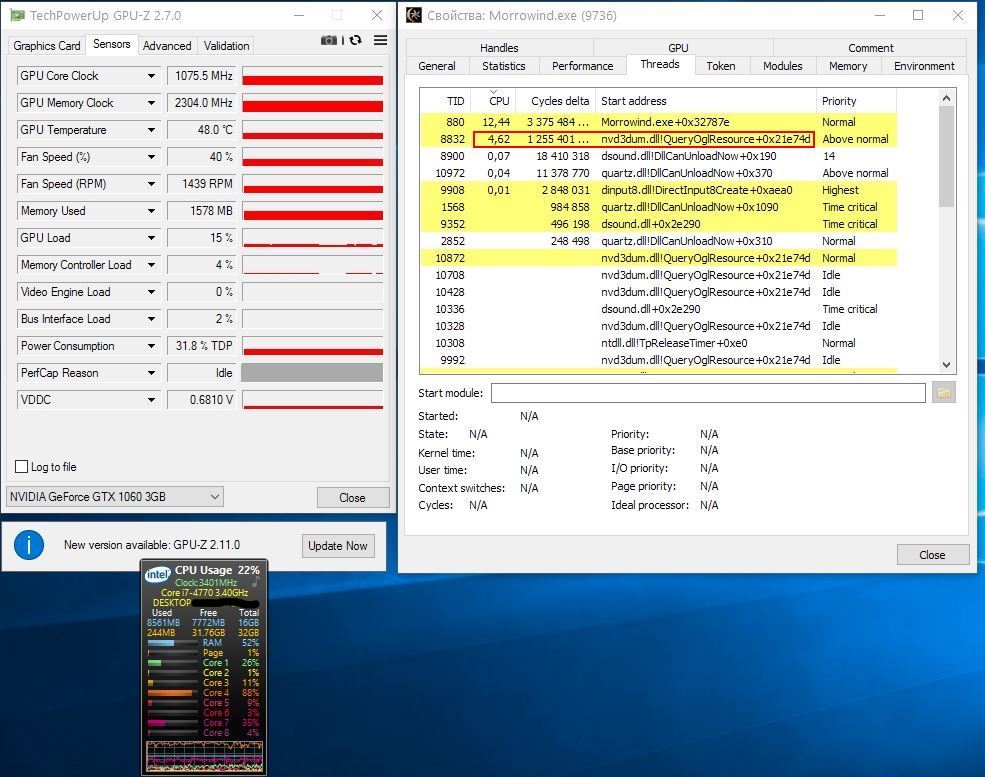Switch to the Graphics Card tab
The width and height of the screenshot is (985, 777).
pyautogui.click(x=46, y=46)
